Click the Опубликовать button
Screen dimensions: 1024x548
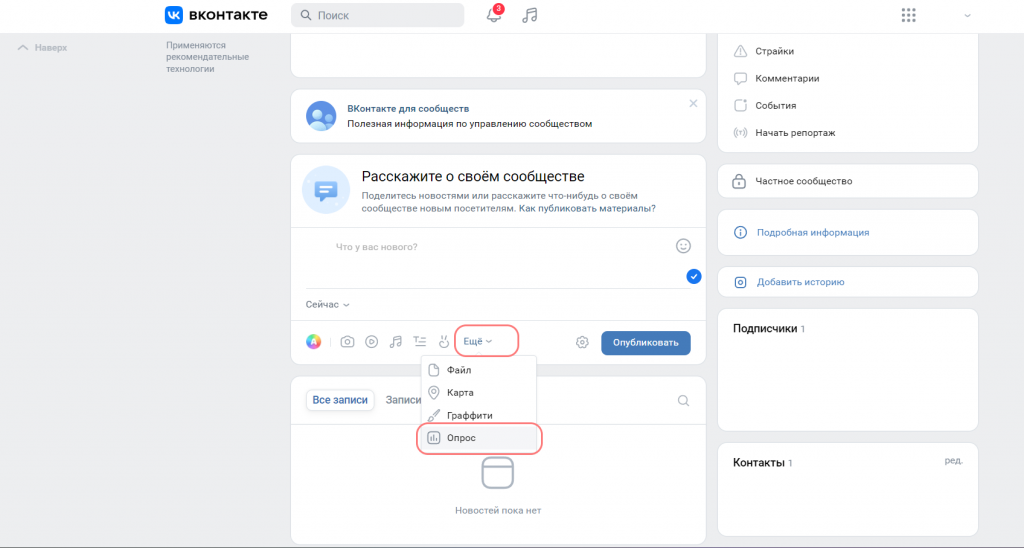646,343
